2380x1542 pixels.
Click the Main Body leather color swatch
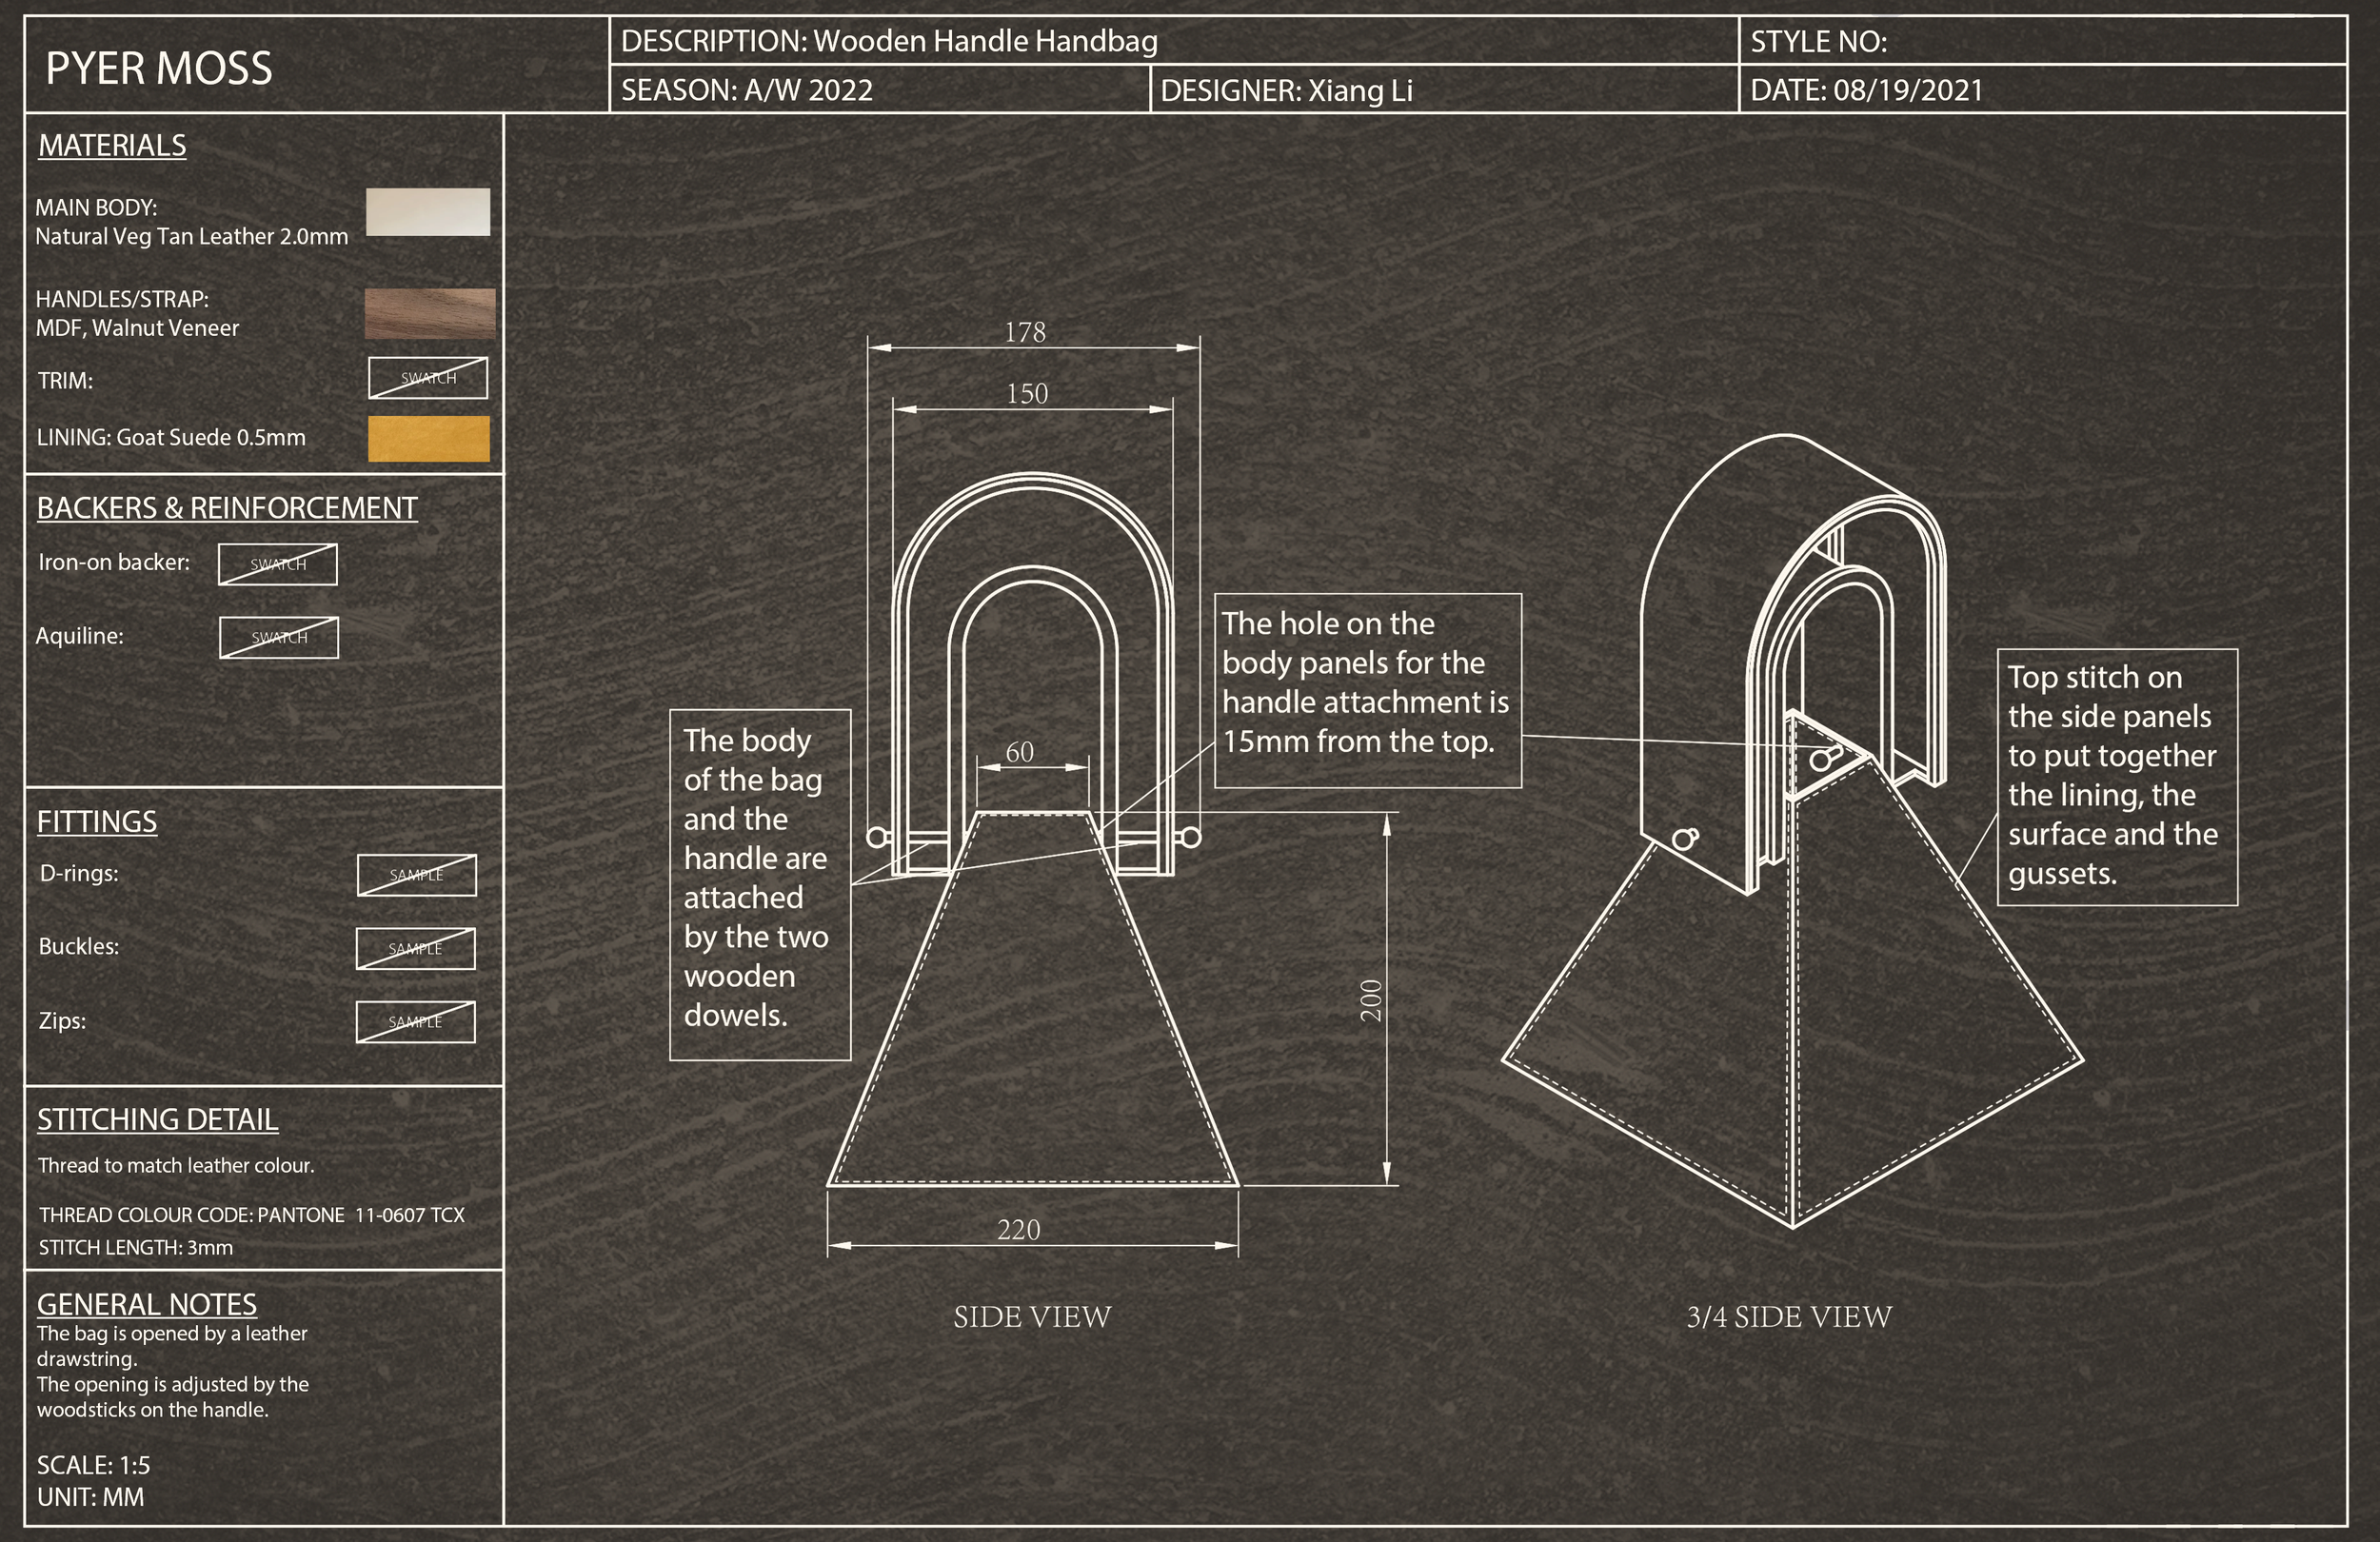[428, 212]
